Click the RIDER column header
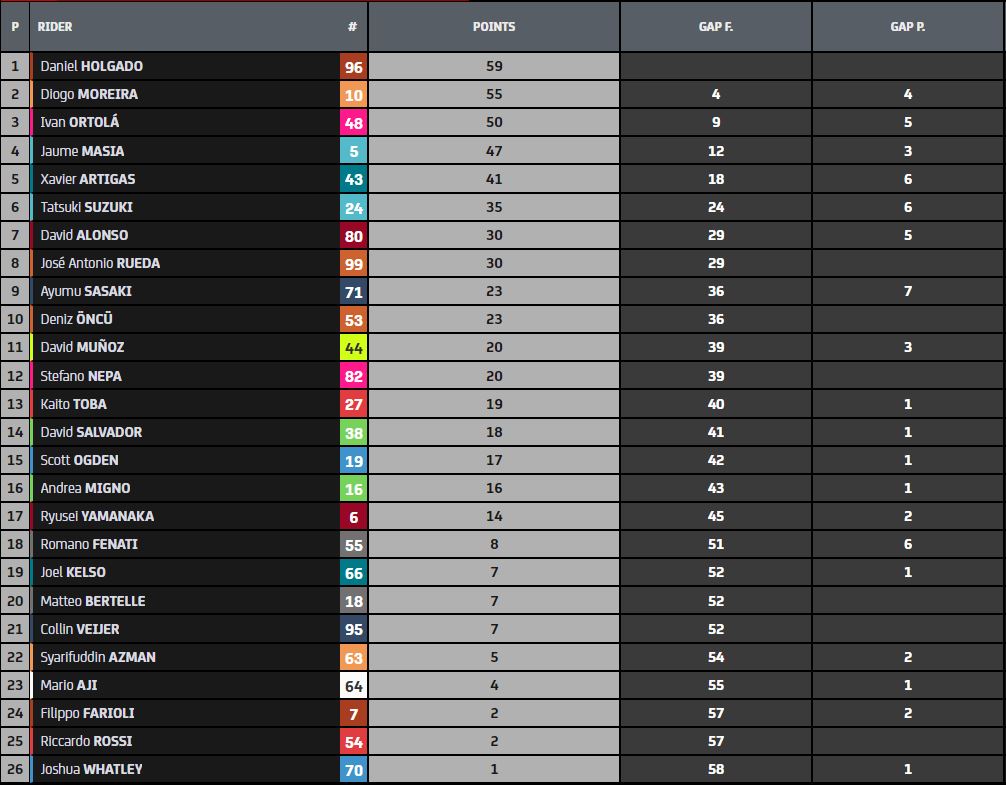The height and width of the screenshot is (785, 1006). pos(55,27)
